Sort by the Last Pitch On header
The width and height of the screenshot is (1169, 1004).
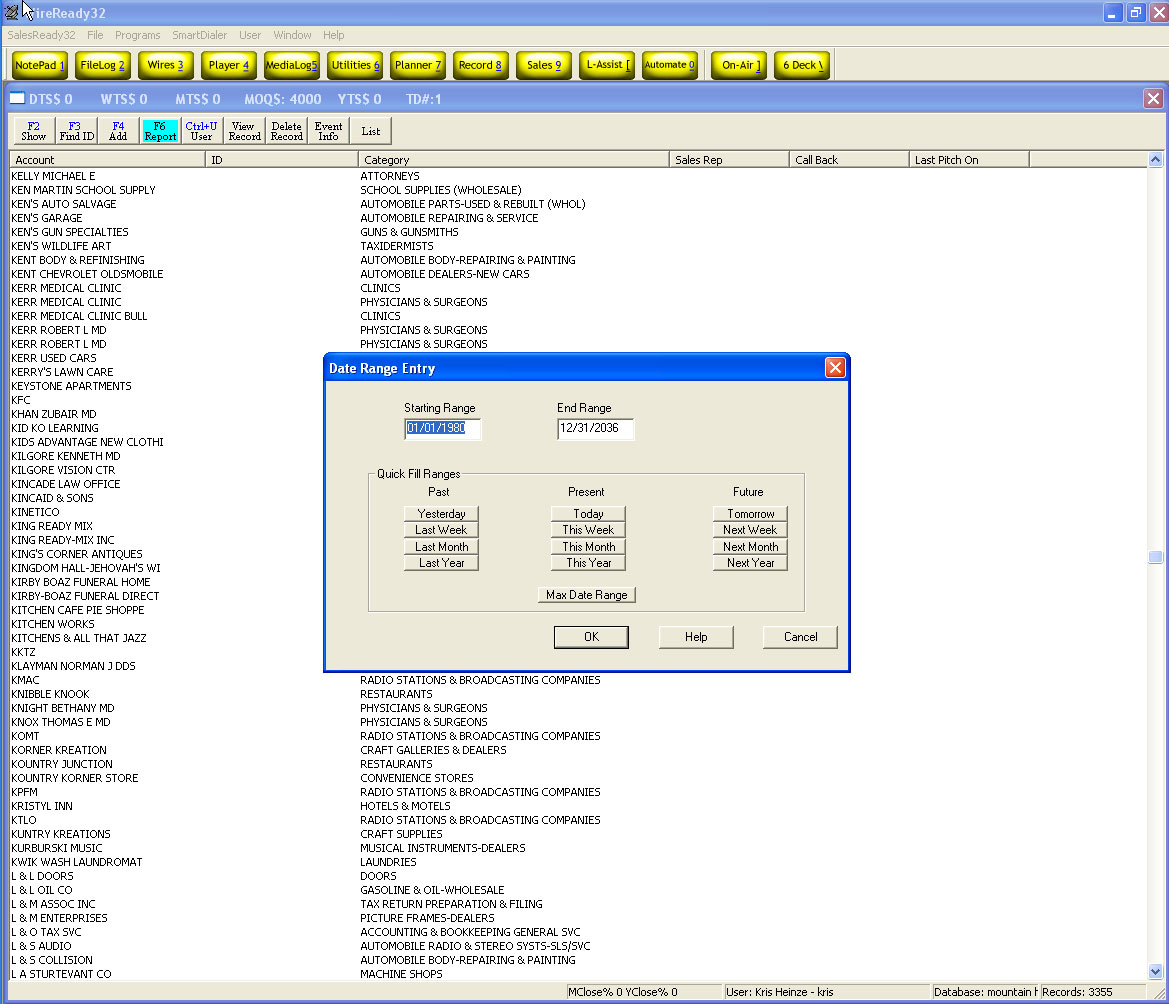[x=969, y=160]
